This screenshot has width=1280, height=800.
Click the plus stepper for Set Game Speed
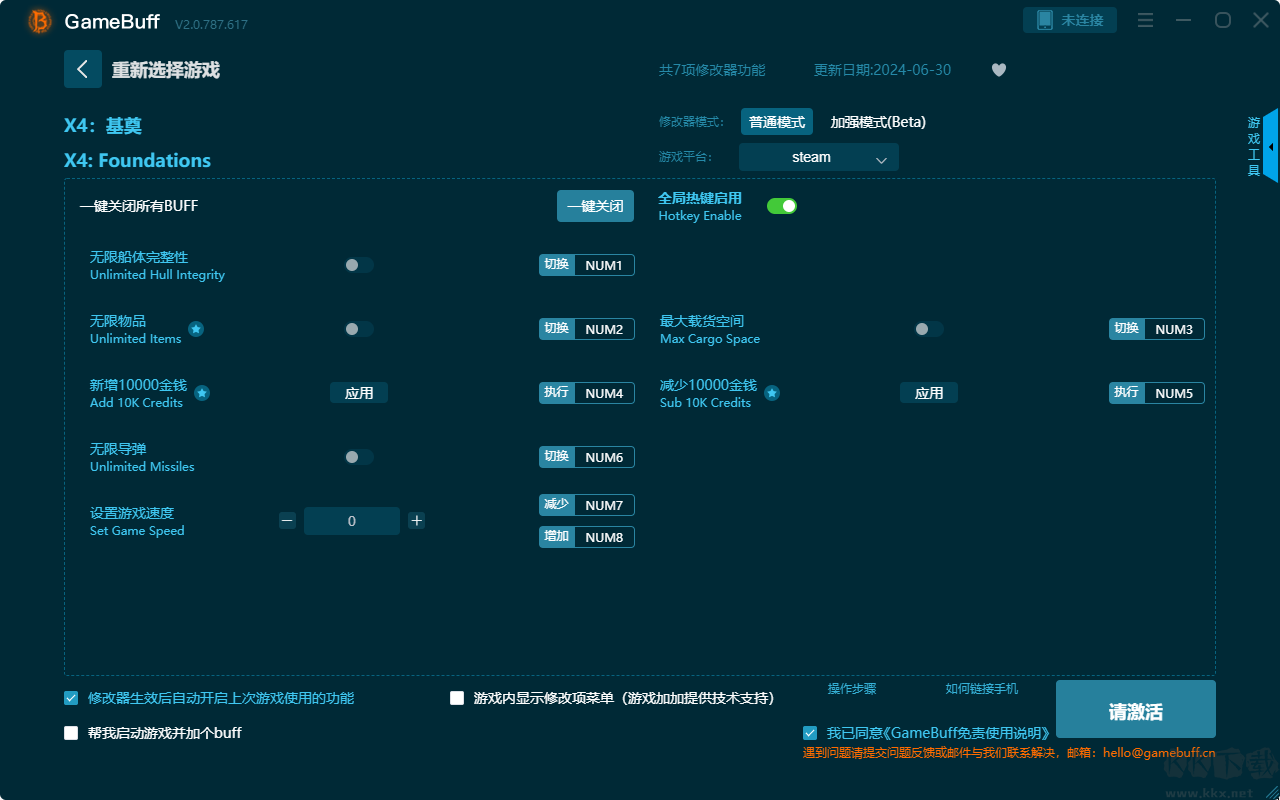pyautogui.click(x=416, y=520)
